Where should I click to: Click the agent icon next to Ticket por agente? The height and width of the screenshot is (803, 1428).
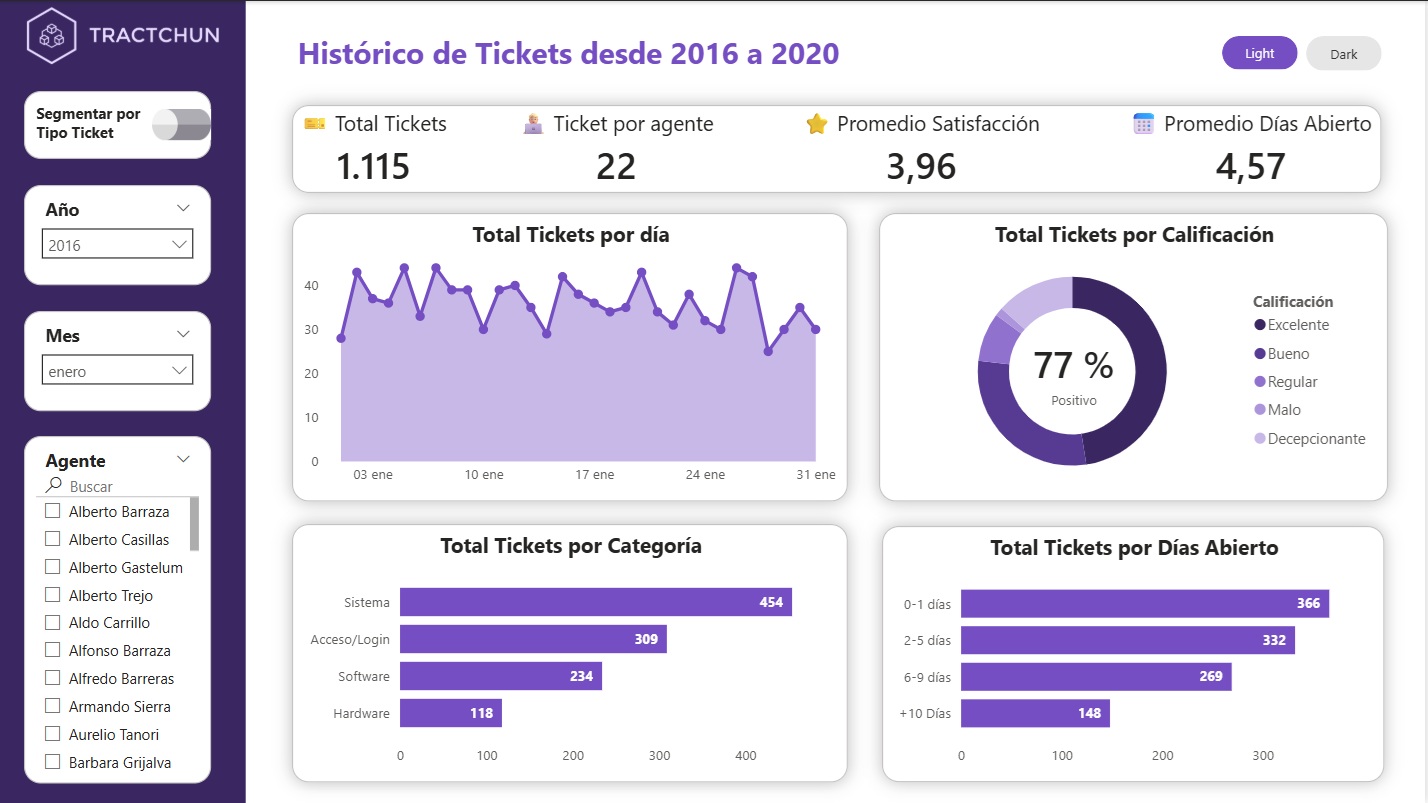point(533,123)
